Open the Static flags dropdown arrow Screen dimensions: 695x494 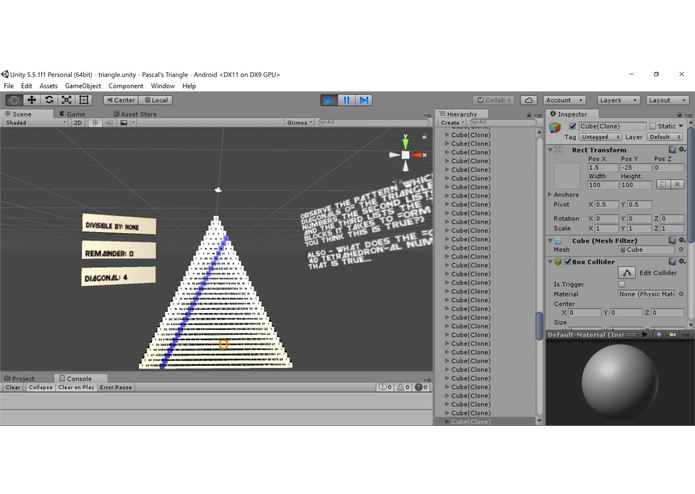[x=681, y=126]
